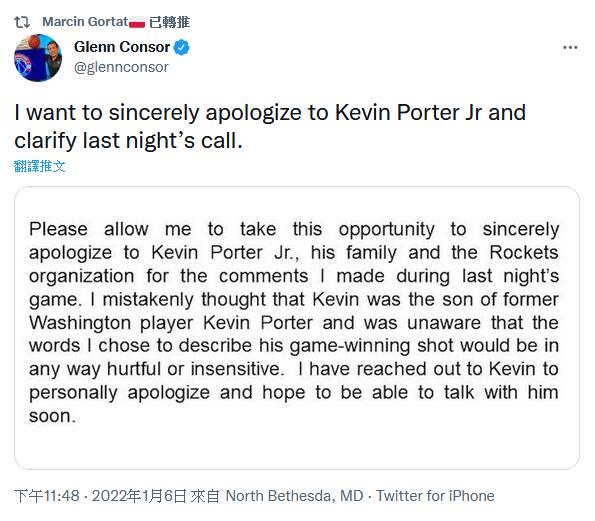The width and height of the screenshot is (595, 521).
Task: Open Marcin Gortat's profile from the retweet line
Action: point(85,22)
